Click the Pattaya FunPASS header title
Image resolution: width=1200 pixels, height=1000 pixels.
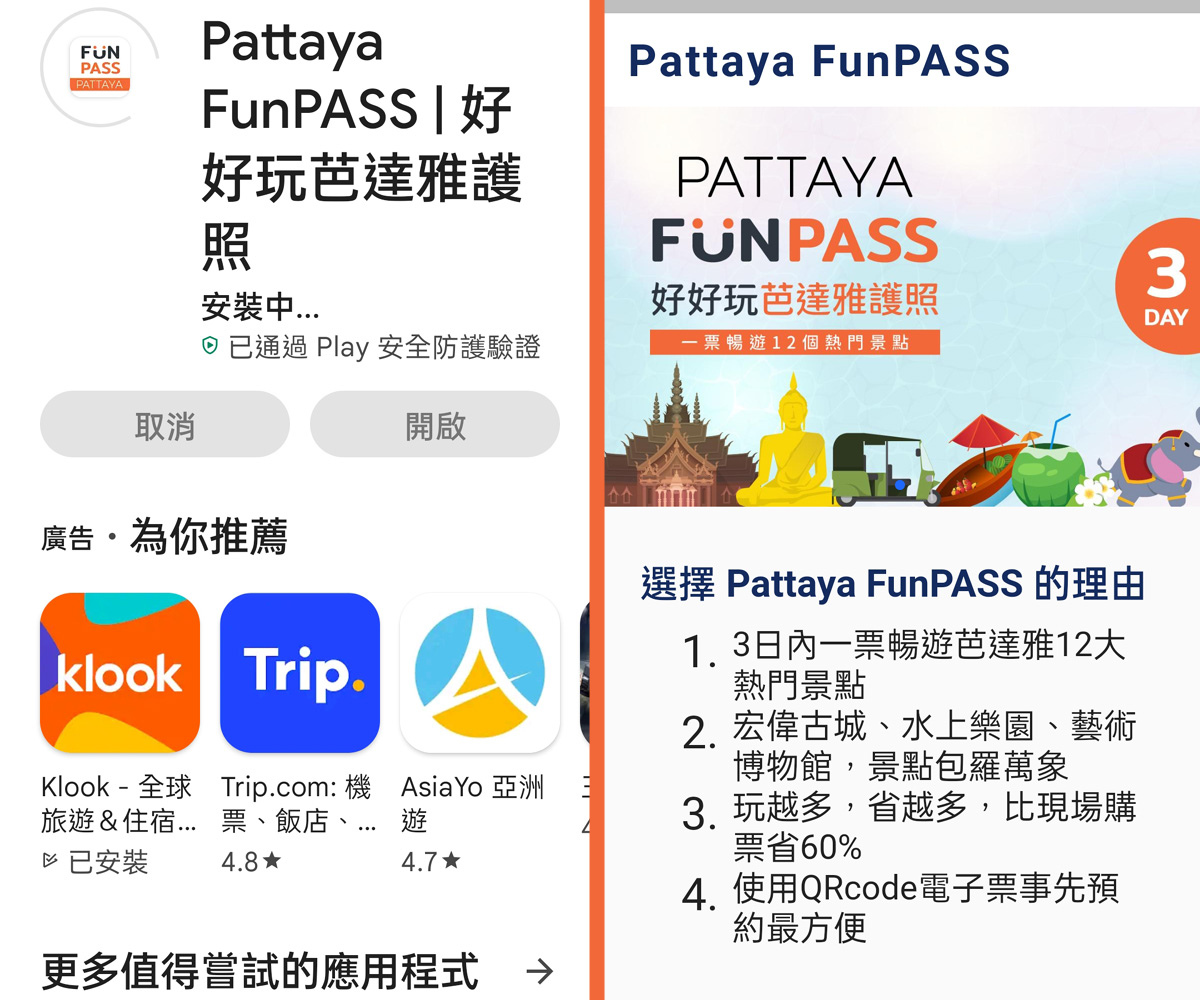tap(819, 60)
